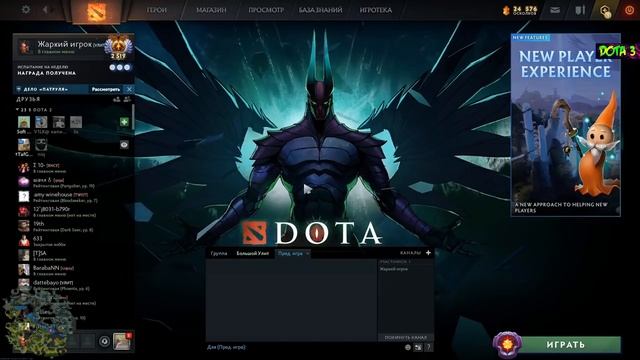640x360 pixels.
Task: Click the chat message input field
Action: coord(304,347)
